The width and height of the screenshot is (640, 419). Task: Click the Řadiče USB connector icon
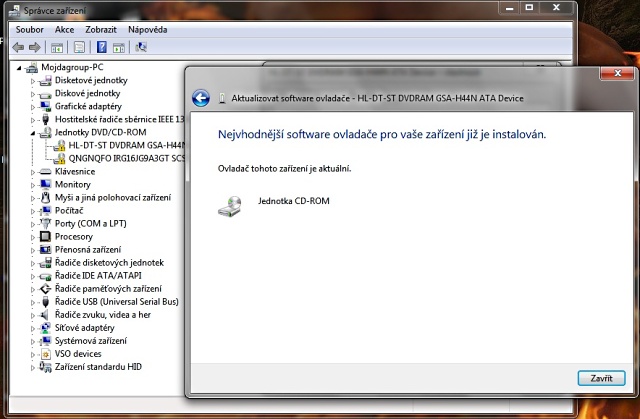pyautogui.click(x=45, y=302)
